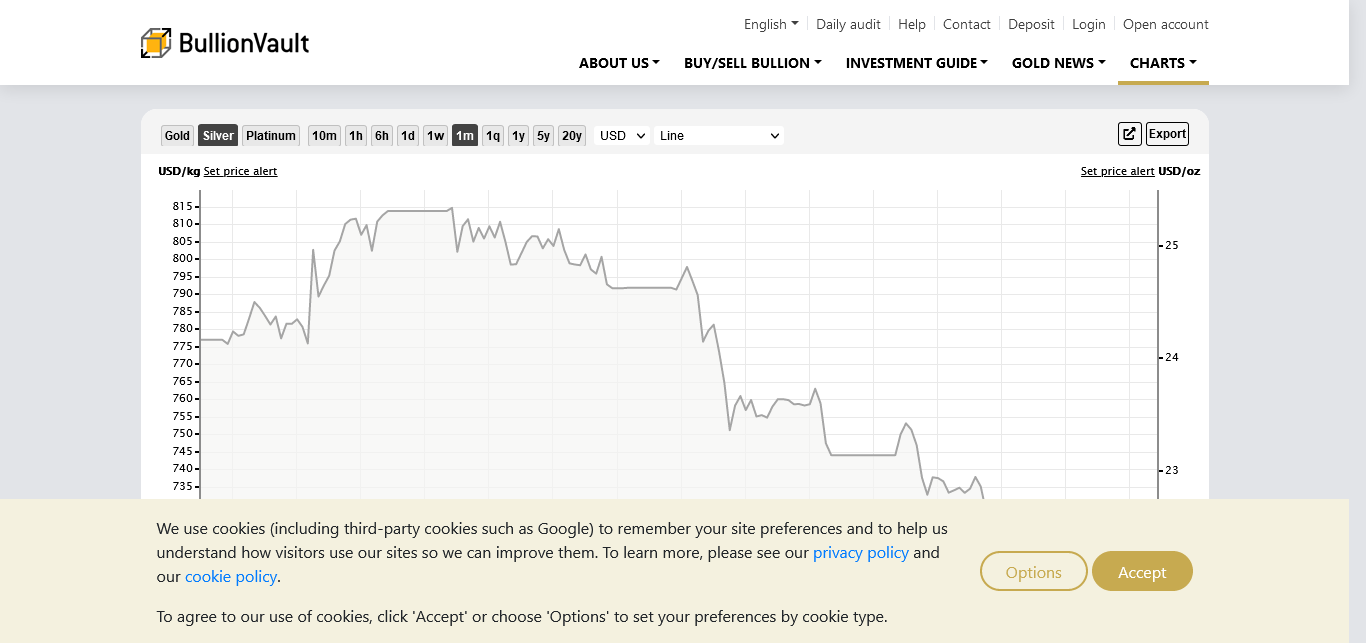The height and width of the screenshot is (643, 1366).
Task: Open the Line chart type dropdown
Action: [x=718, y=136]
